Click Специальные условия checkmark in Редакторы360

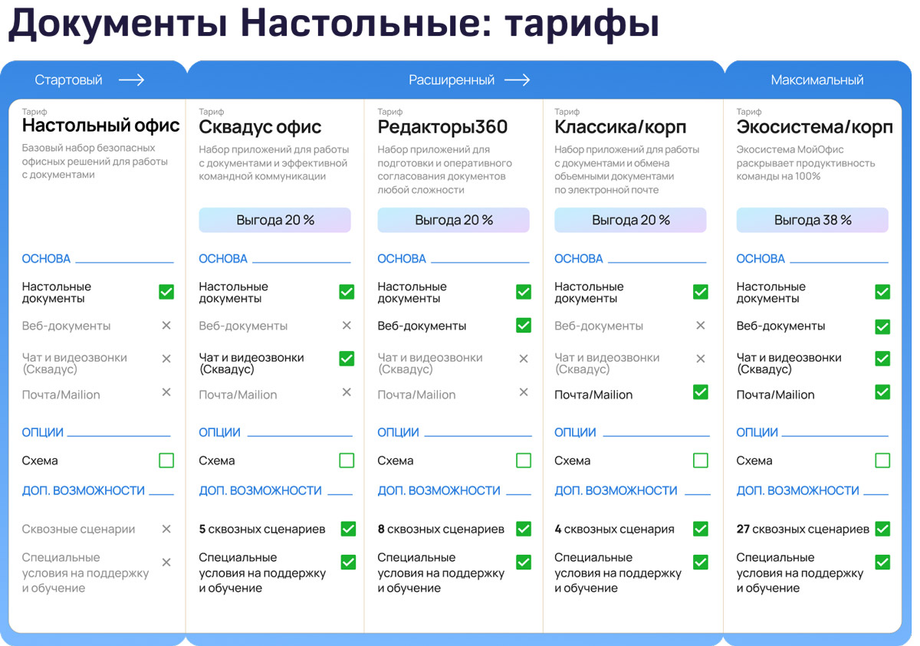click(x=523, y=562)
